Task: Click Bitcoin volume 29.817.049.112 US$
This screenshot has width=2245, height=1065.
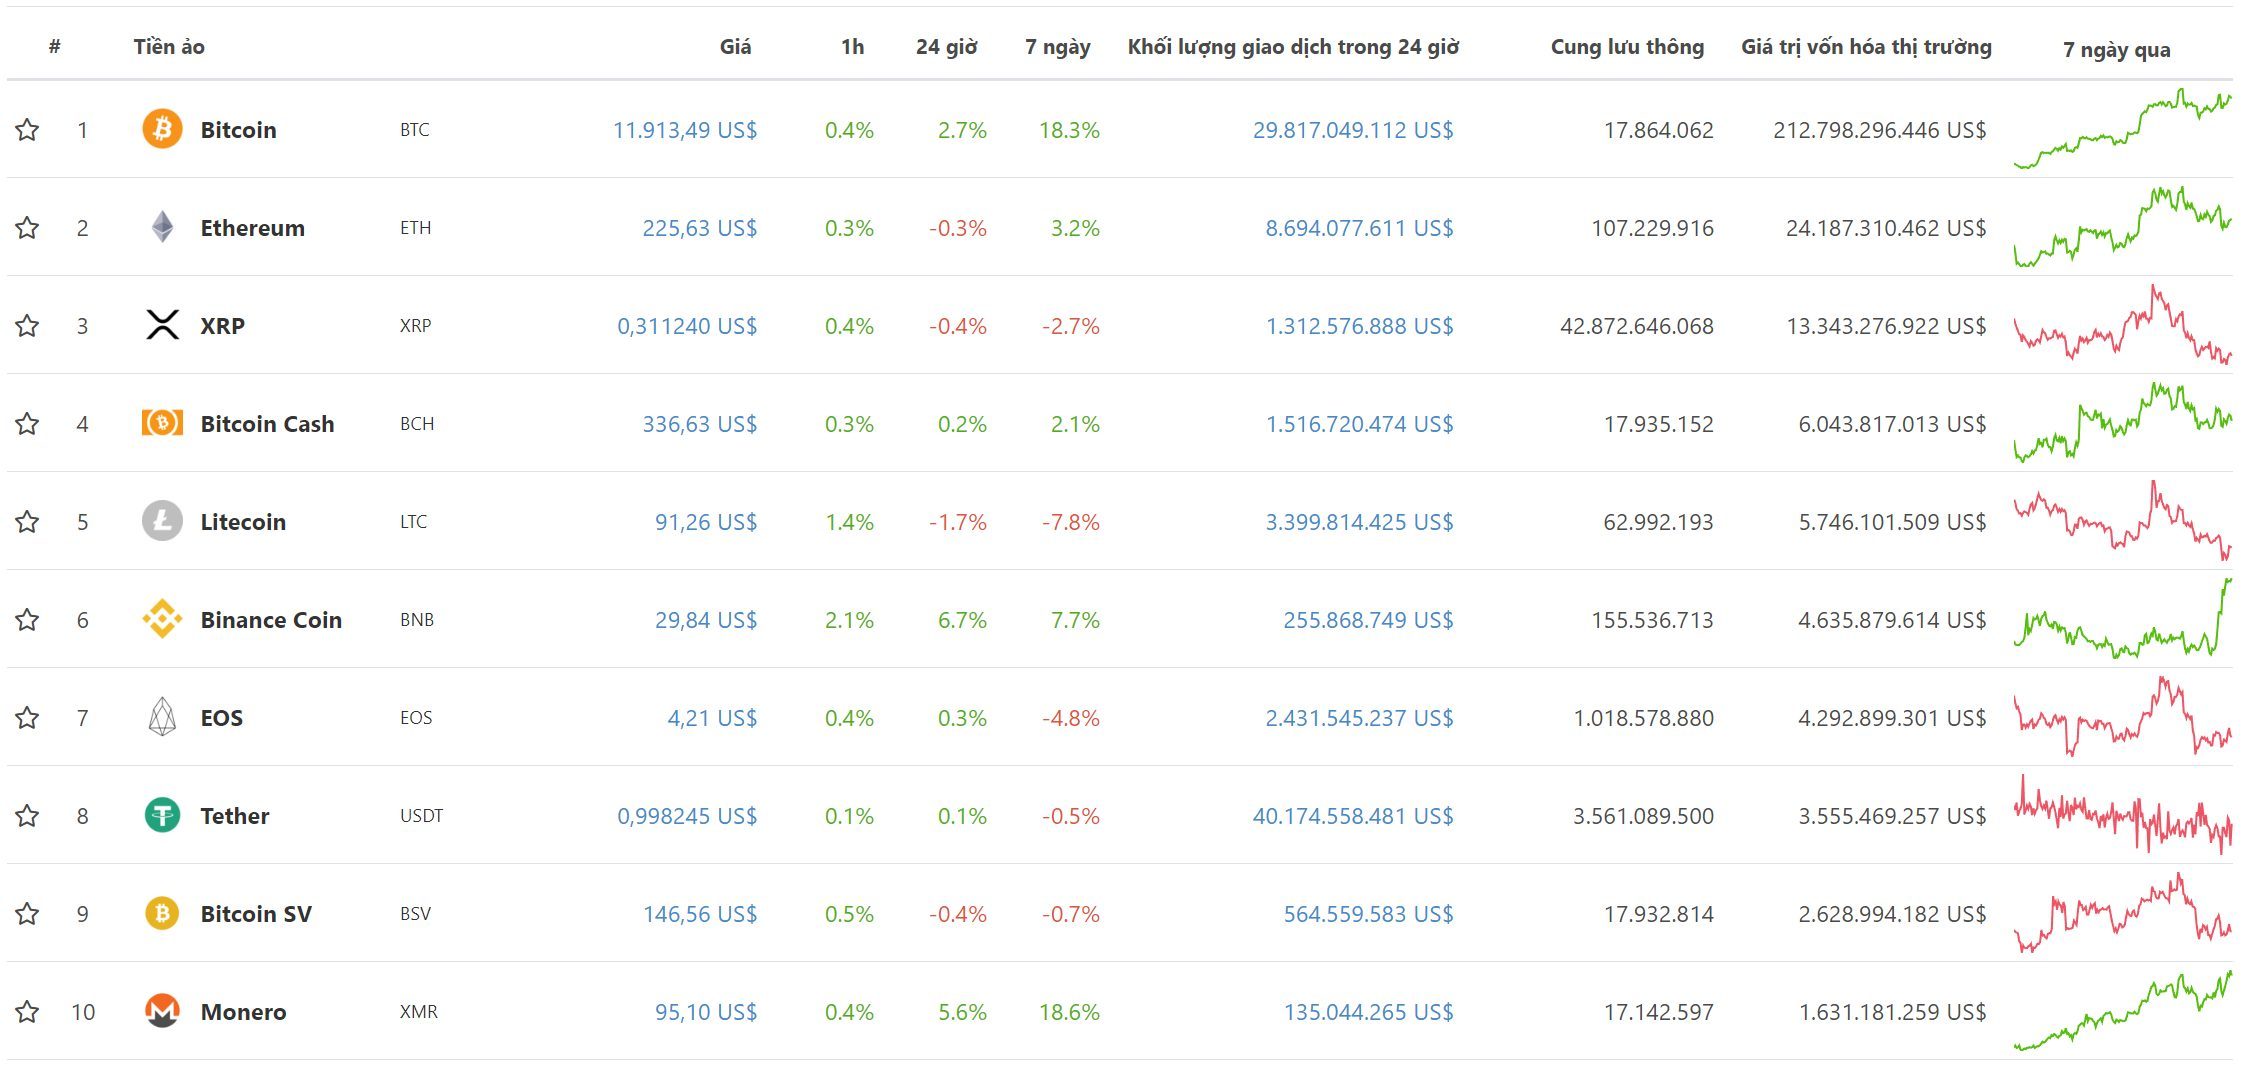Action: [1353, 129]
